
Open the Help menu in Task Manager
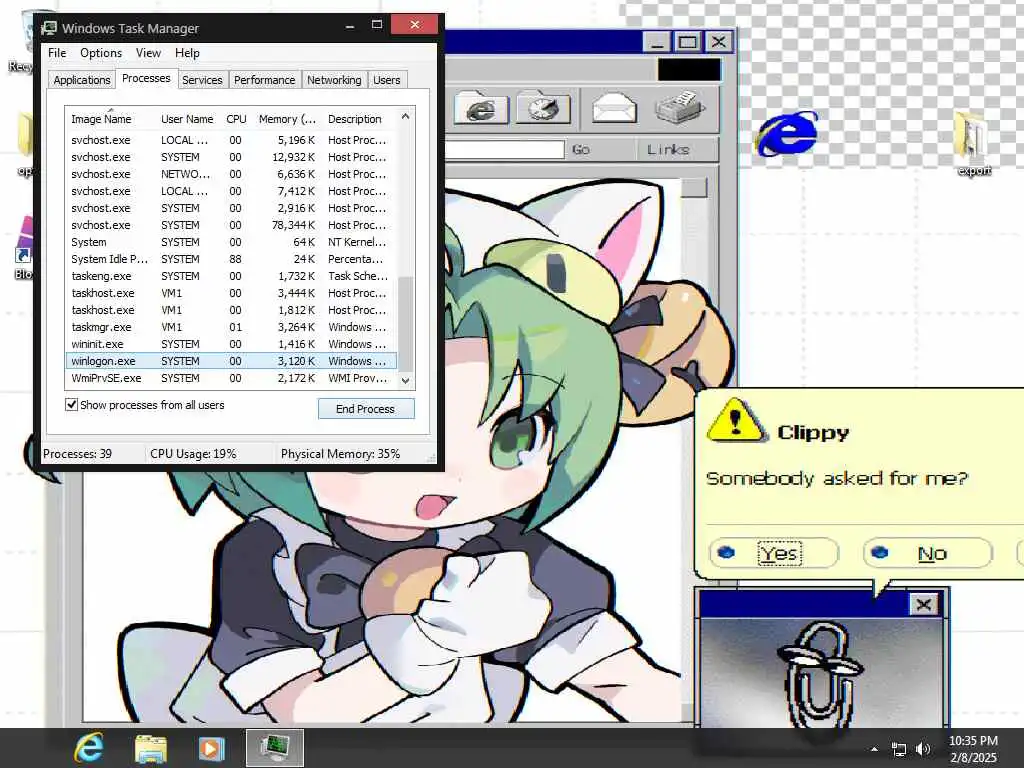coord(187,53)
